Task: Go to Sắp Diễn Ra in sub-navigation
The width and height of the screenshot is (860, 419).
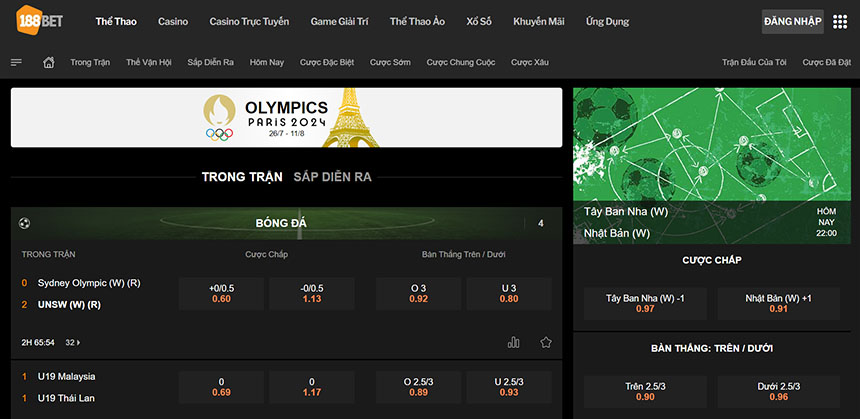Action: point(211,63)
